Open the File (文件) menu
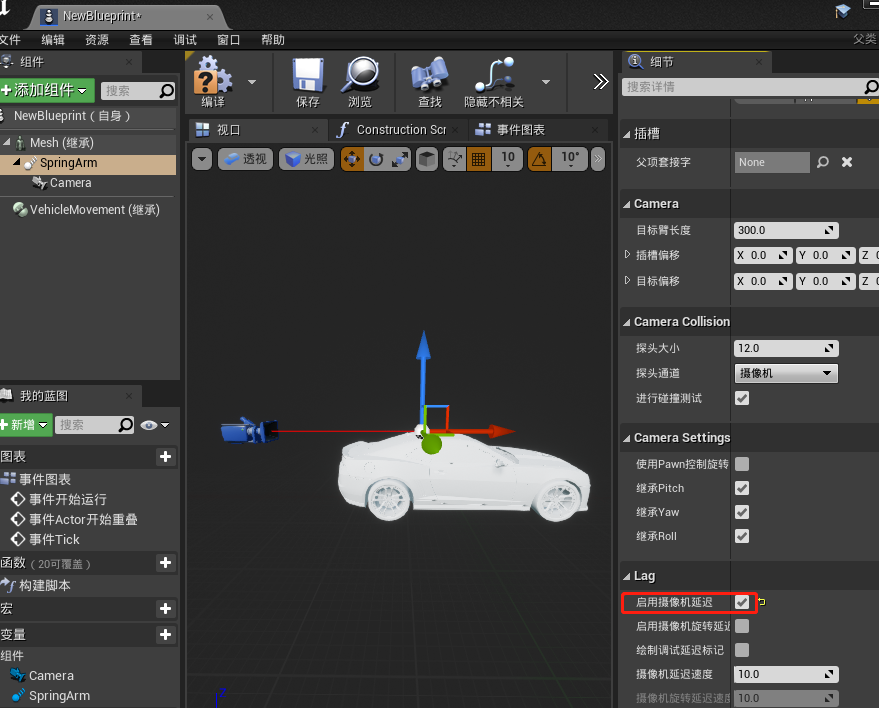The image size is (879, 708). tap(10, 40)
